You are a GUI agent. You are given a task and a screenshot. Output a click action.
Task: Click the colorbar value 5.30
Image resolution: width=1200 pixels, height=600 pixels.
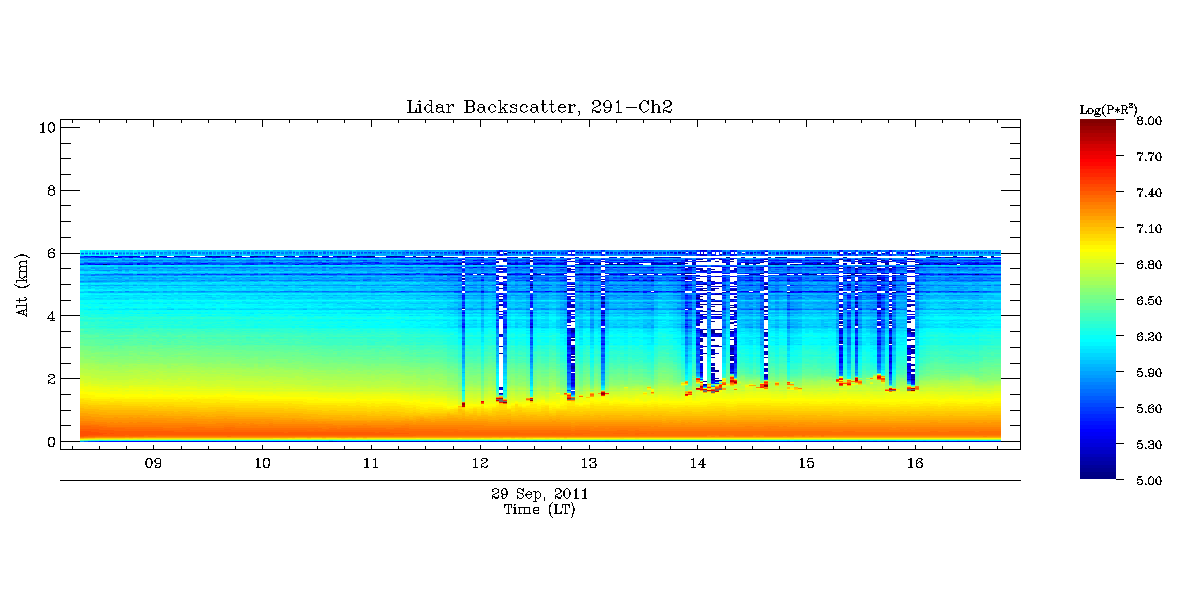click(1149, 445)
